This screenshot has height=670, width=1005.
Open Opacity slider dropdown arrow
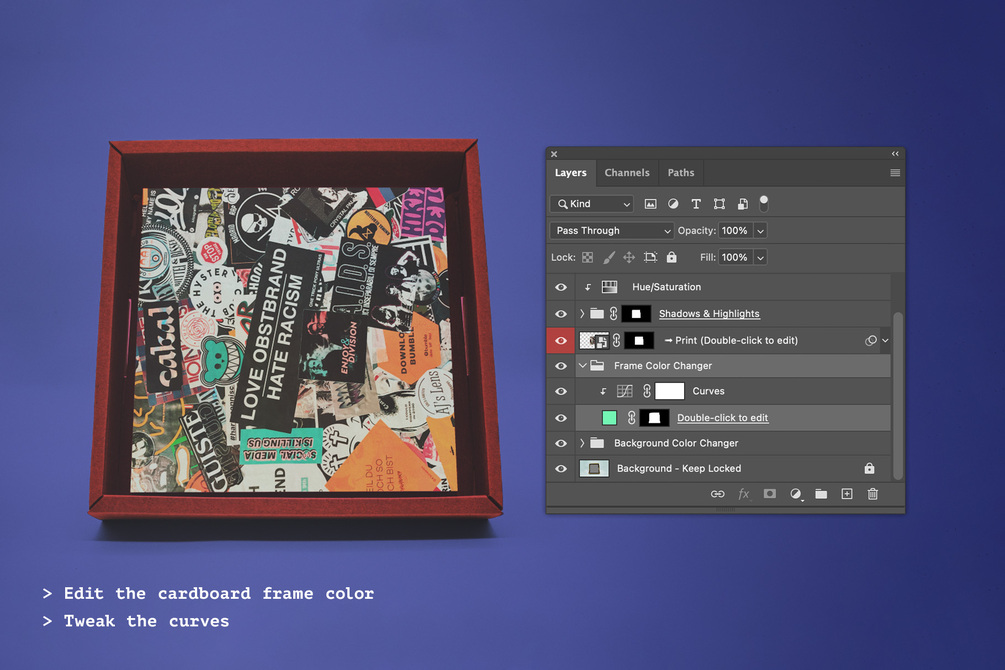760,230
